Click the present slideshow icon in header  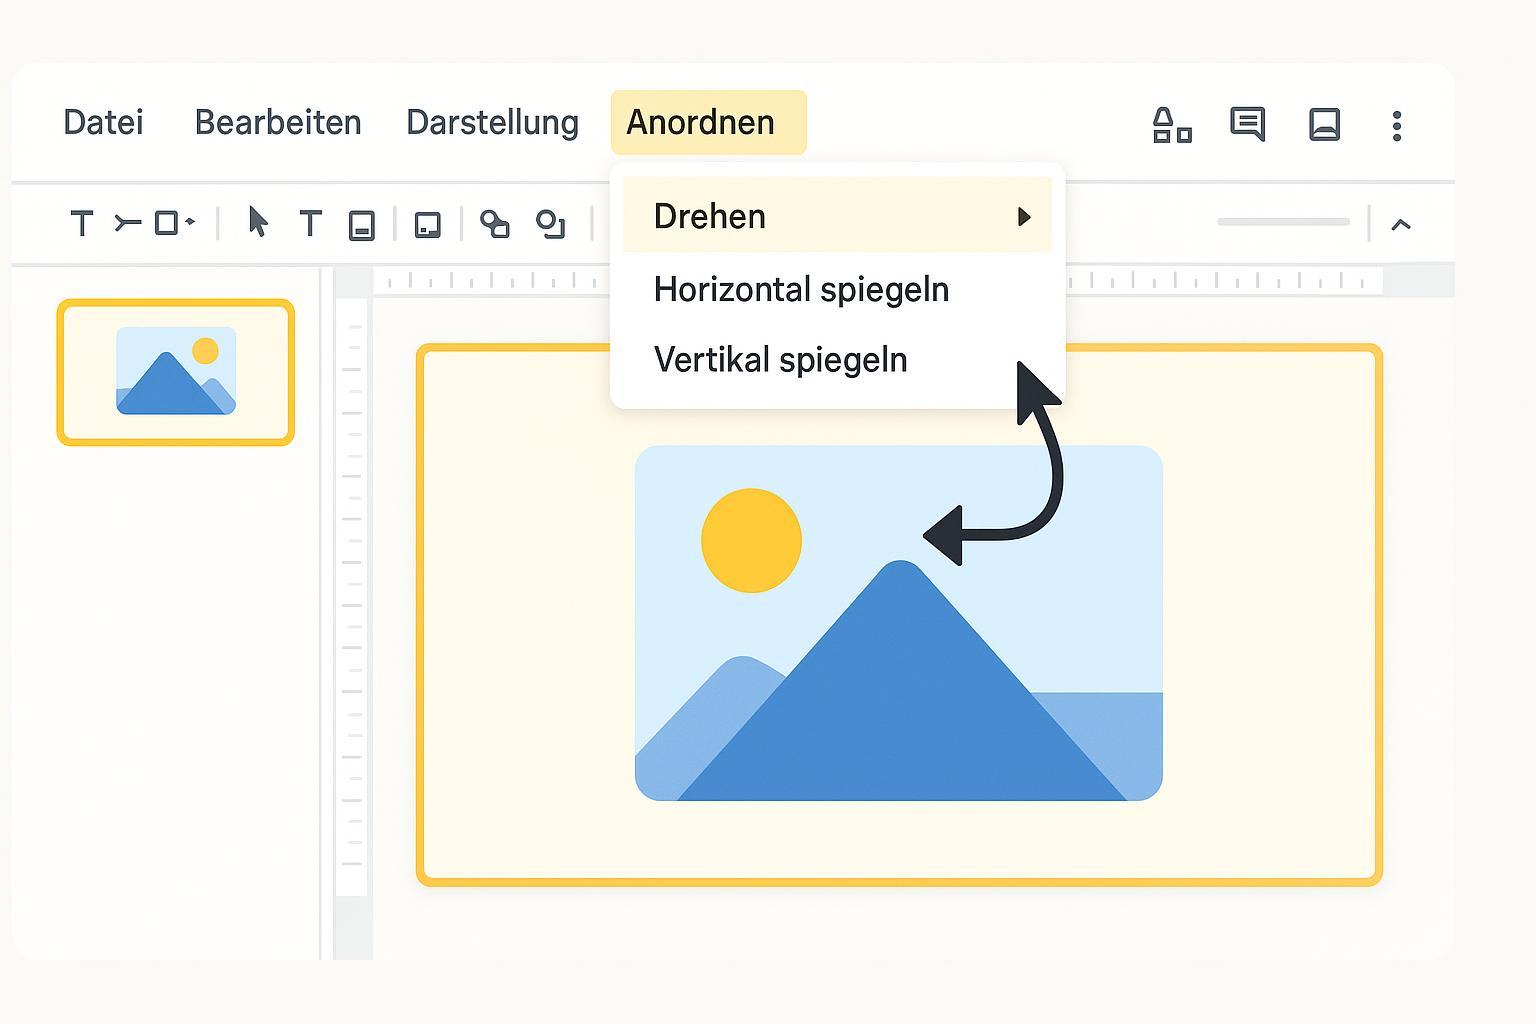pyautogui.click(x=1324, y=124)
